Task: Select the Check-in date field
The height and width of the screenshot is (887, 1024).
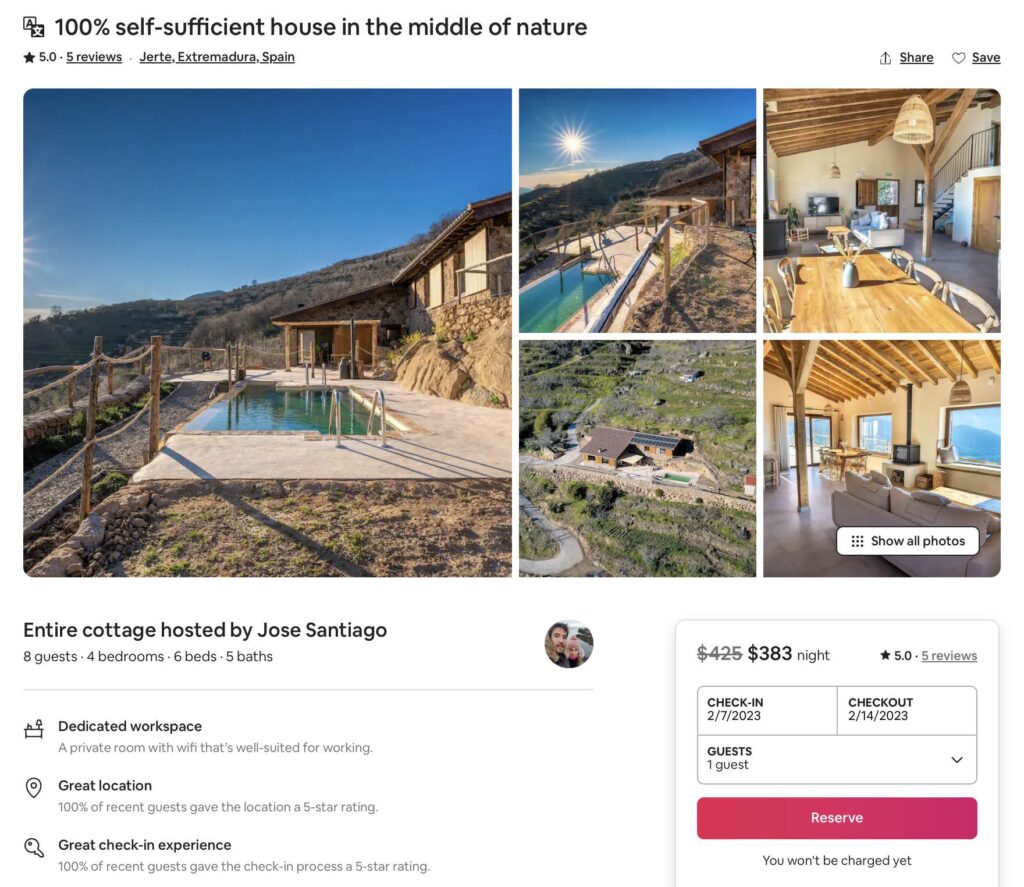Action: 765,710
